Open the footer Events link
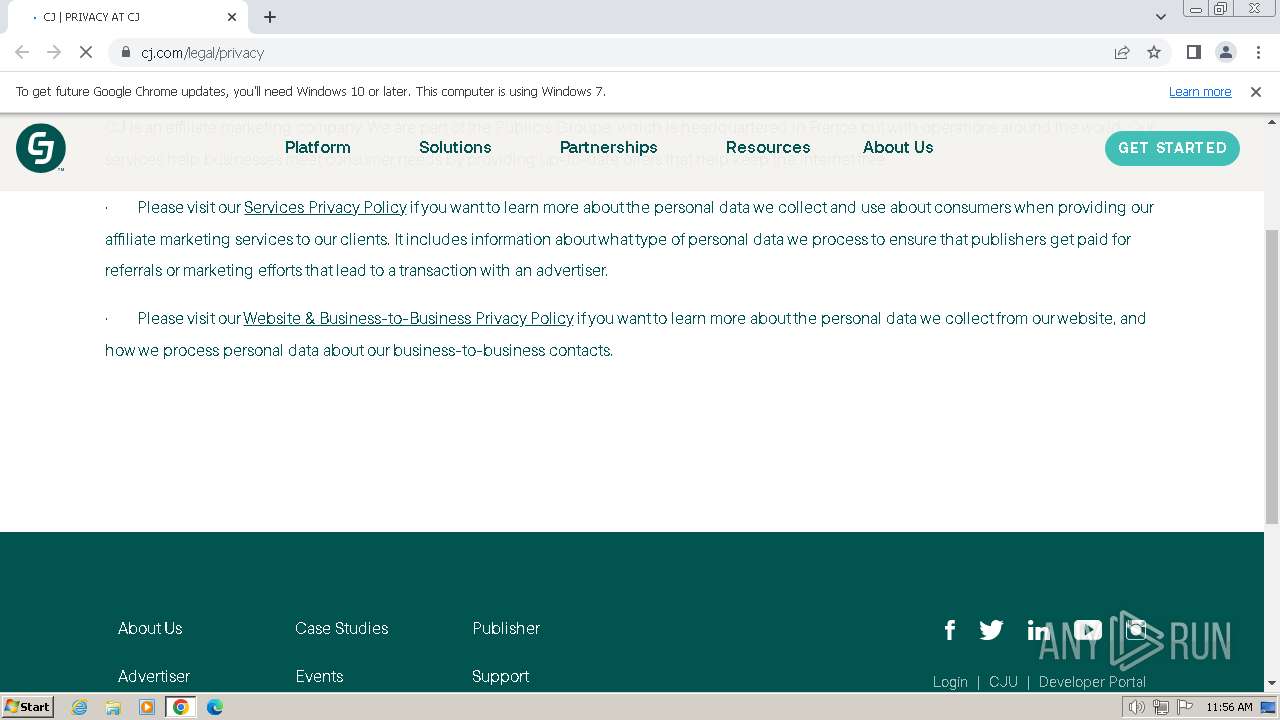Screen dimensions: 1280x720 point(320,676)
